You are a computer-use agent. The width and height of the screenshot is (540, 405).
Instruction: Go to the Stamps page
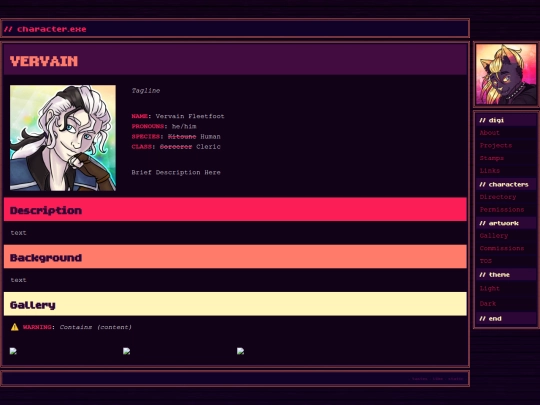click(491, 158)
